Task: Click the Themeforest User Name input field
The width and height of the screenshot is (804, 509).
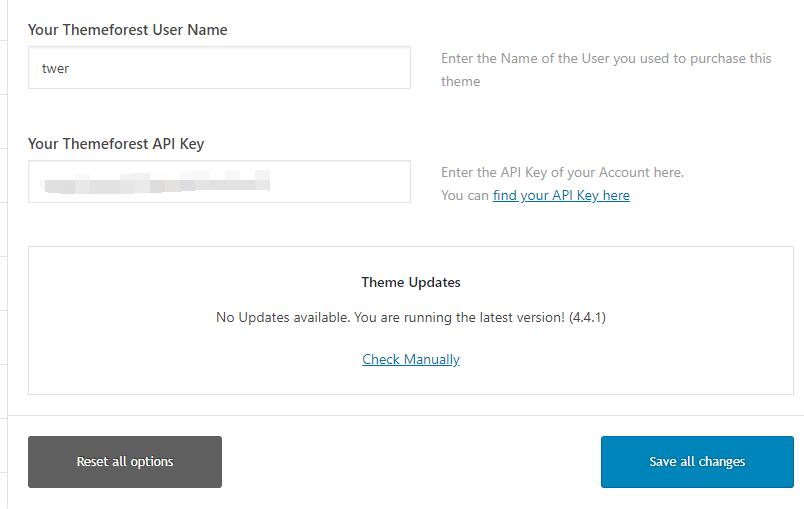Action: tap(219, 68)
